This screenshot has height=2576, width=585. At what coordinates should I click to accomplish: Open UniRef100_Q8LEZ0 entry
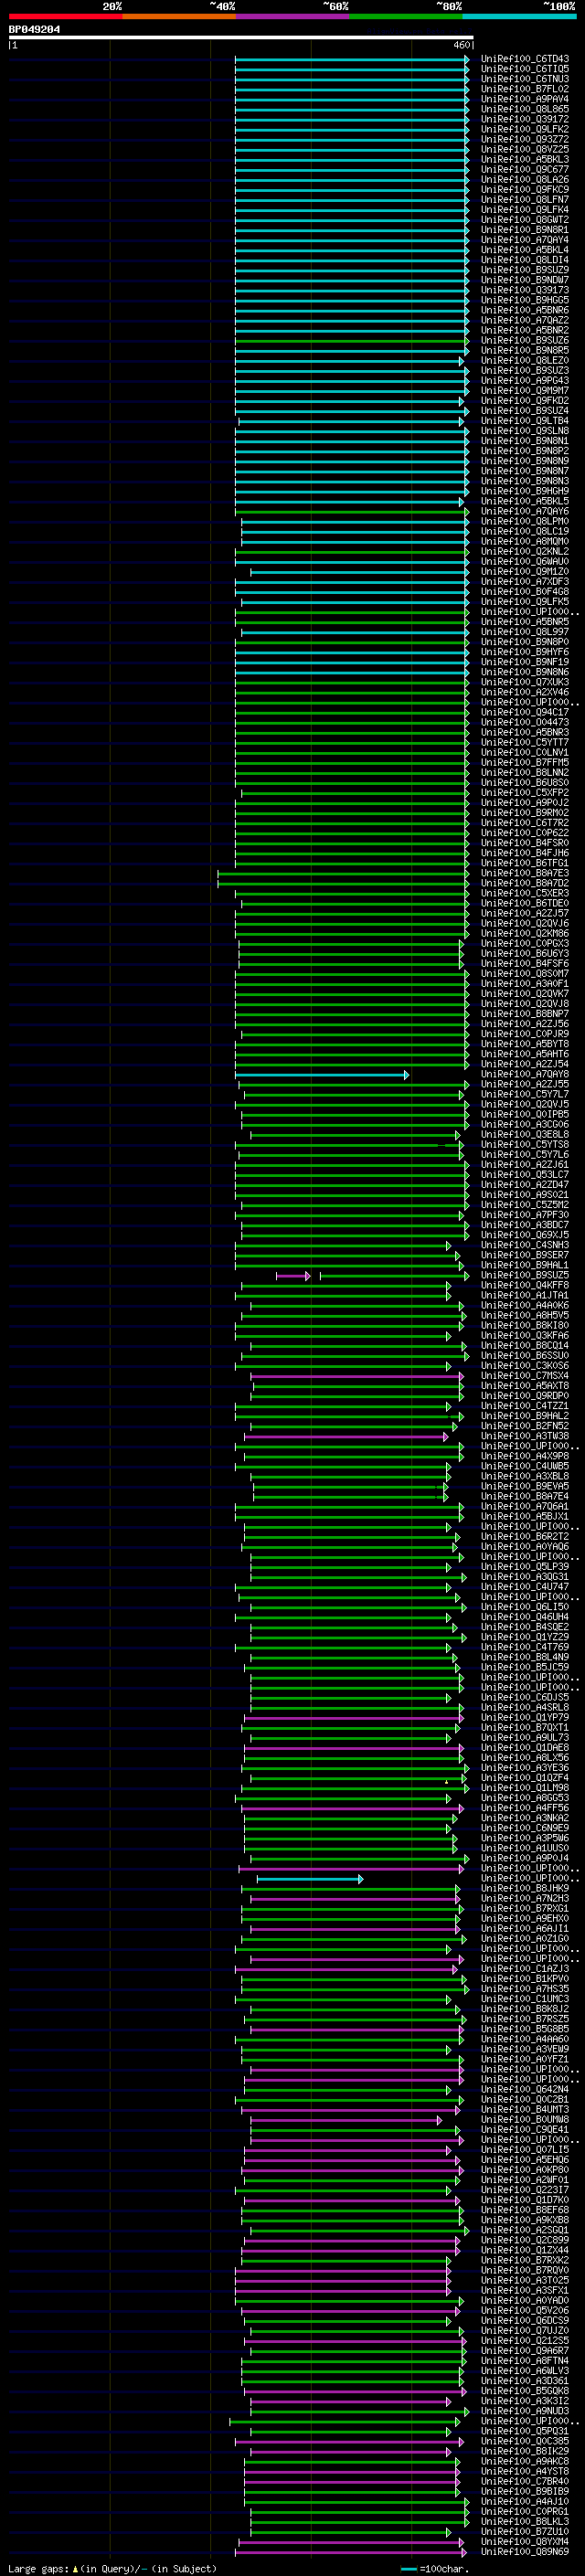point(525,361)
